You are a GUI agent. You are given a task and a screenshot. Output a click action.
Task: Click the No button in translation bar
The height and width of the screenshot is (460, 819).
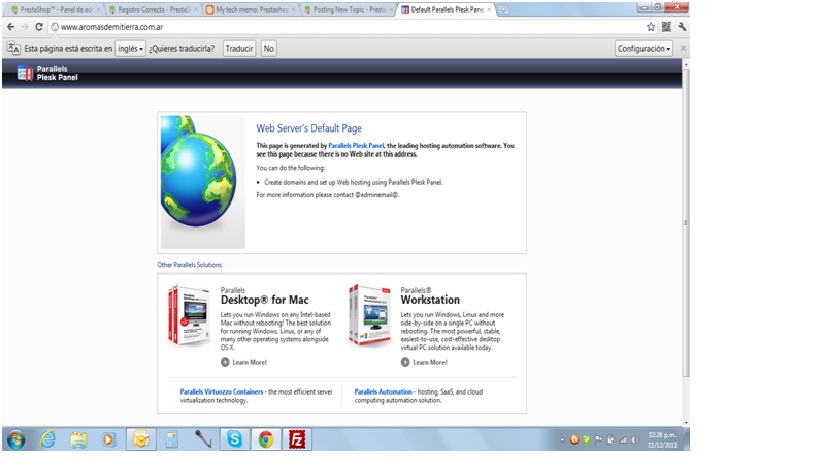tap(268, 49)
